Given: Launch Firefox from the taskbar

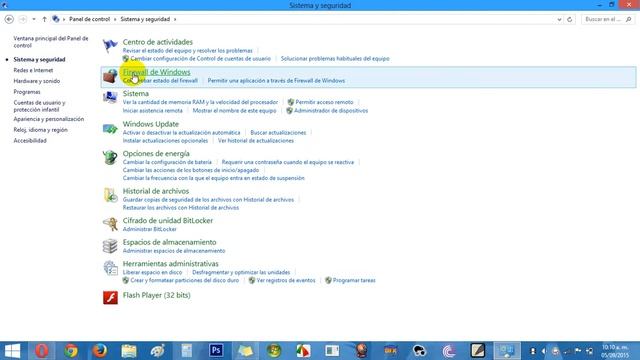Looking at the screenshot, I should pyautogui.click(x=100, y=351).
